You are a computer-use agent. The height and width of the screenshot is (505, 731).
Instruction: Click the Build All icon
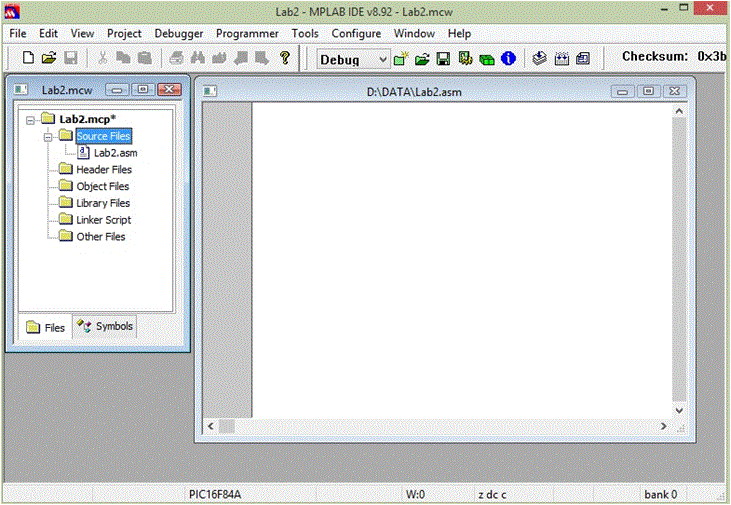(x=562, y=59)
